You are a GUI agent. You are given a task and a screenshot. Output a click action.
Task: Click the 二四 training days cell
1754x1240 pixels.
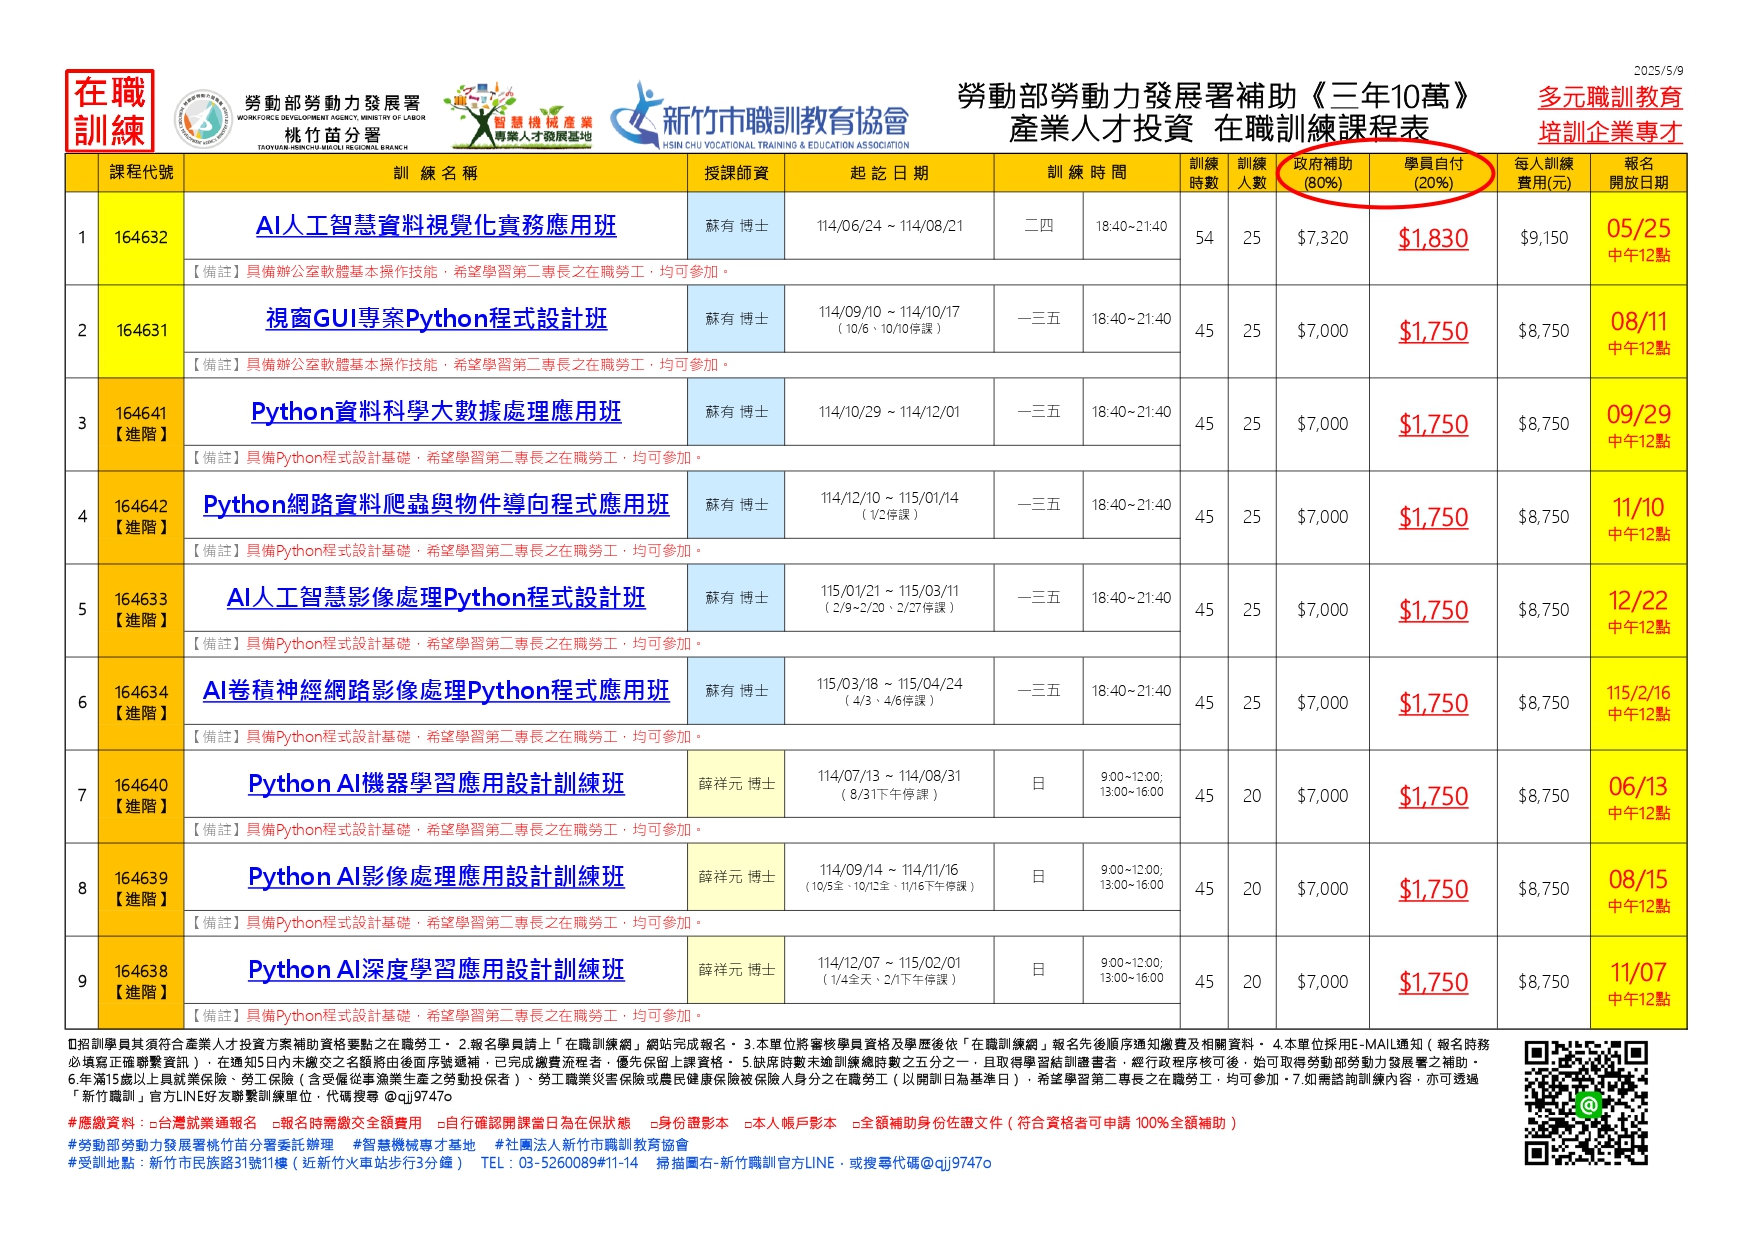[x=1038, y=226]
